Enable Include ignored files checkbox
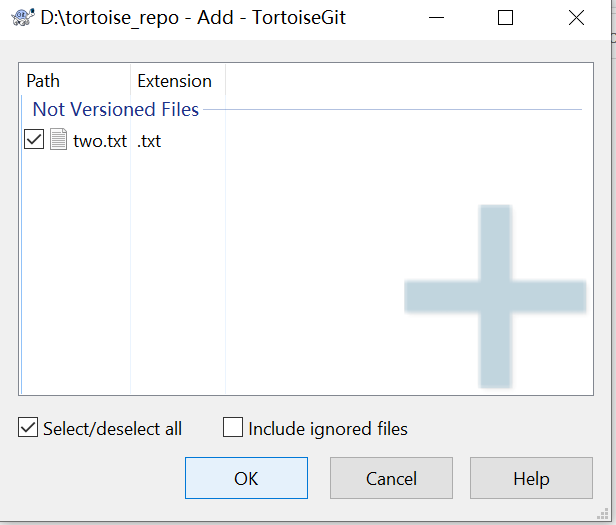 pos(233,428)
